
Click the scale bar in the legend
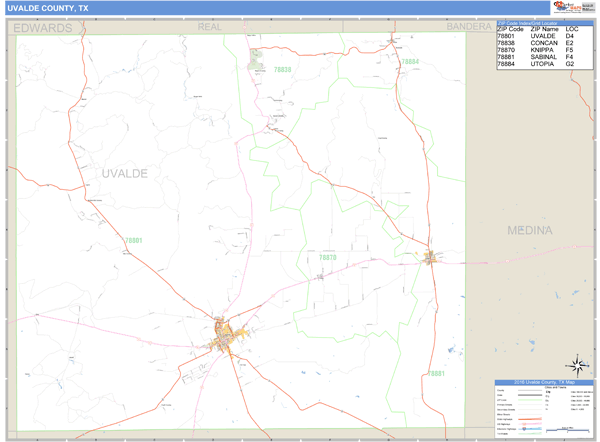(x=567, y=430)
